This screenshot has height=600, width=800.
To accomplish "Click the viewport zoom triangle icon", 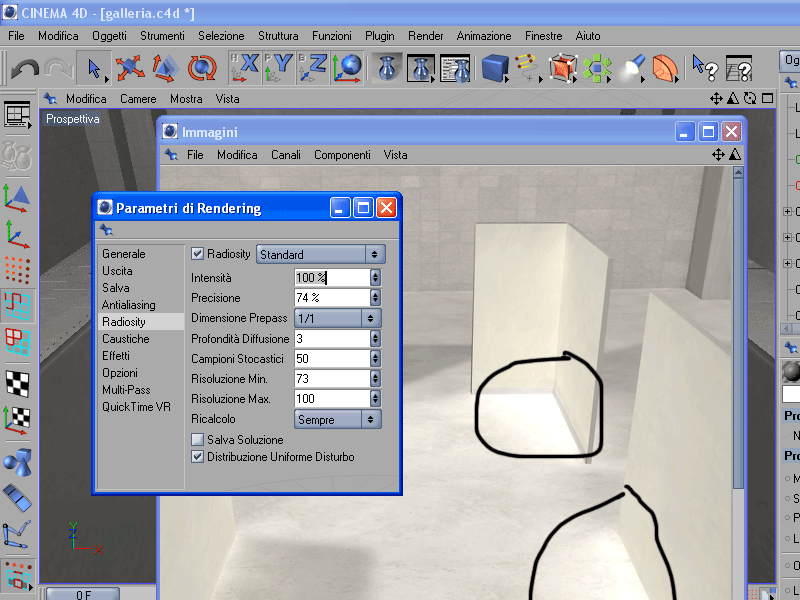I will pyautogui.click(x=733, y=98).
